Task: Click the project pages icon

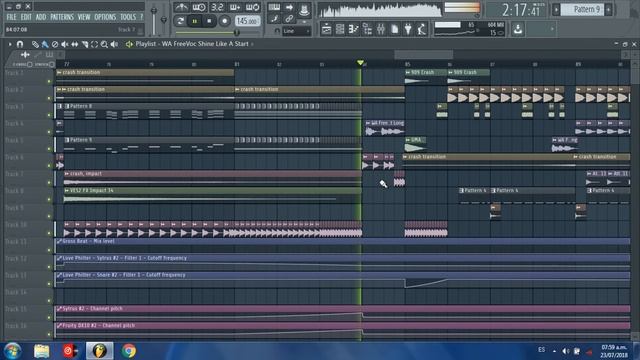Action: (x=395, y=29)
